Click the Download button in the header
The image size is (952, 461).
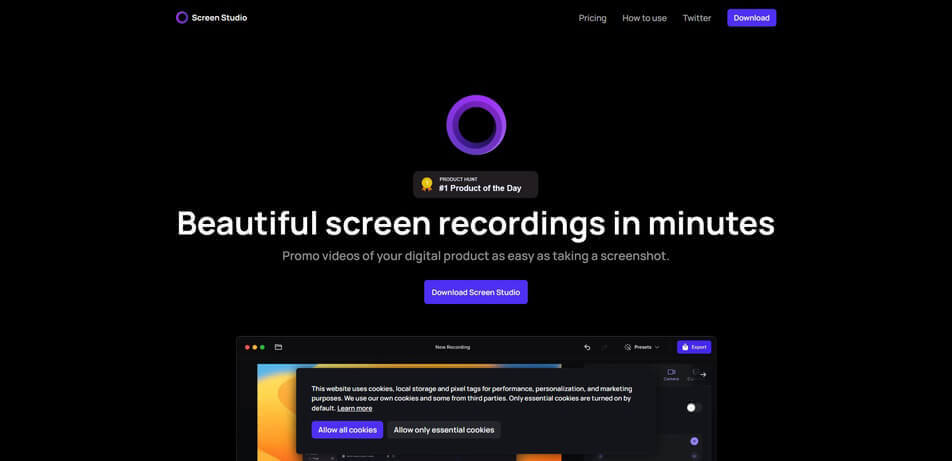751,18
